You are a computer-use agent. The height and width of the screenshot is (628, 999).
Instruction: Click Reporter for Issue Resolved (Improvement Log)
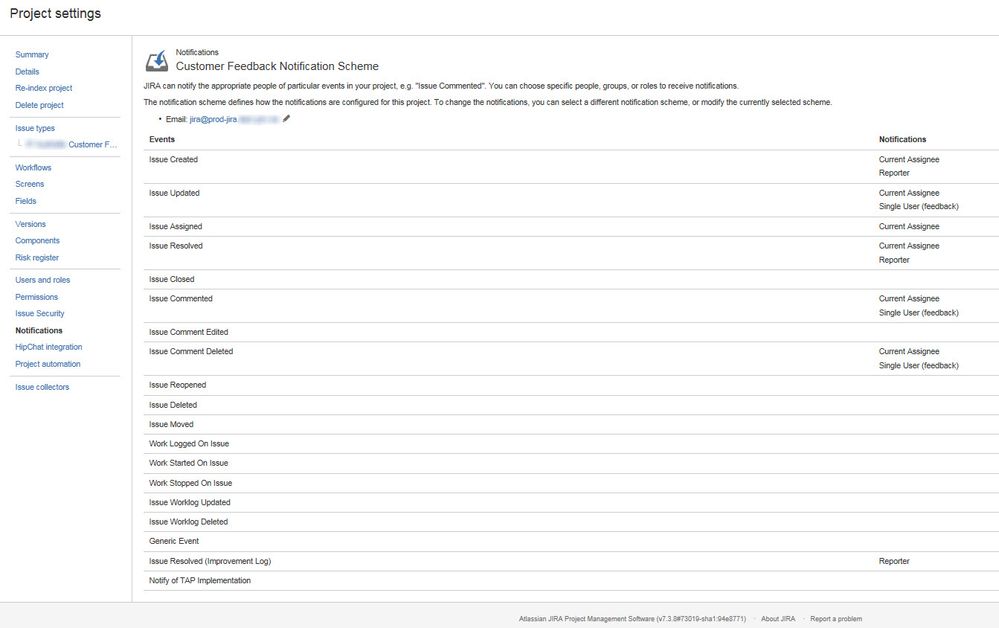894,561
